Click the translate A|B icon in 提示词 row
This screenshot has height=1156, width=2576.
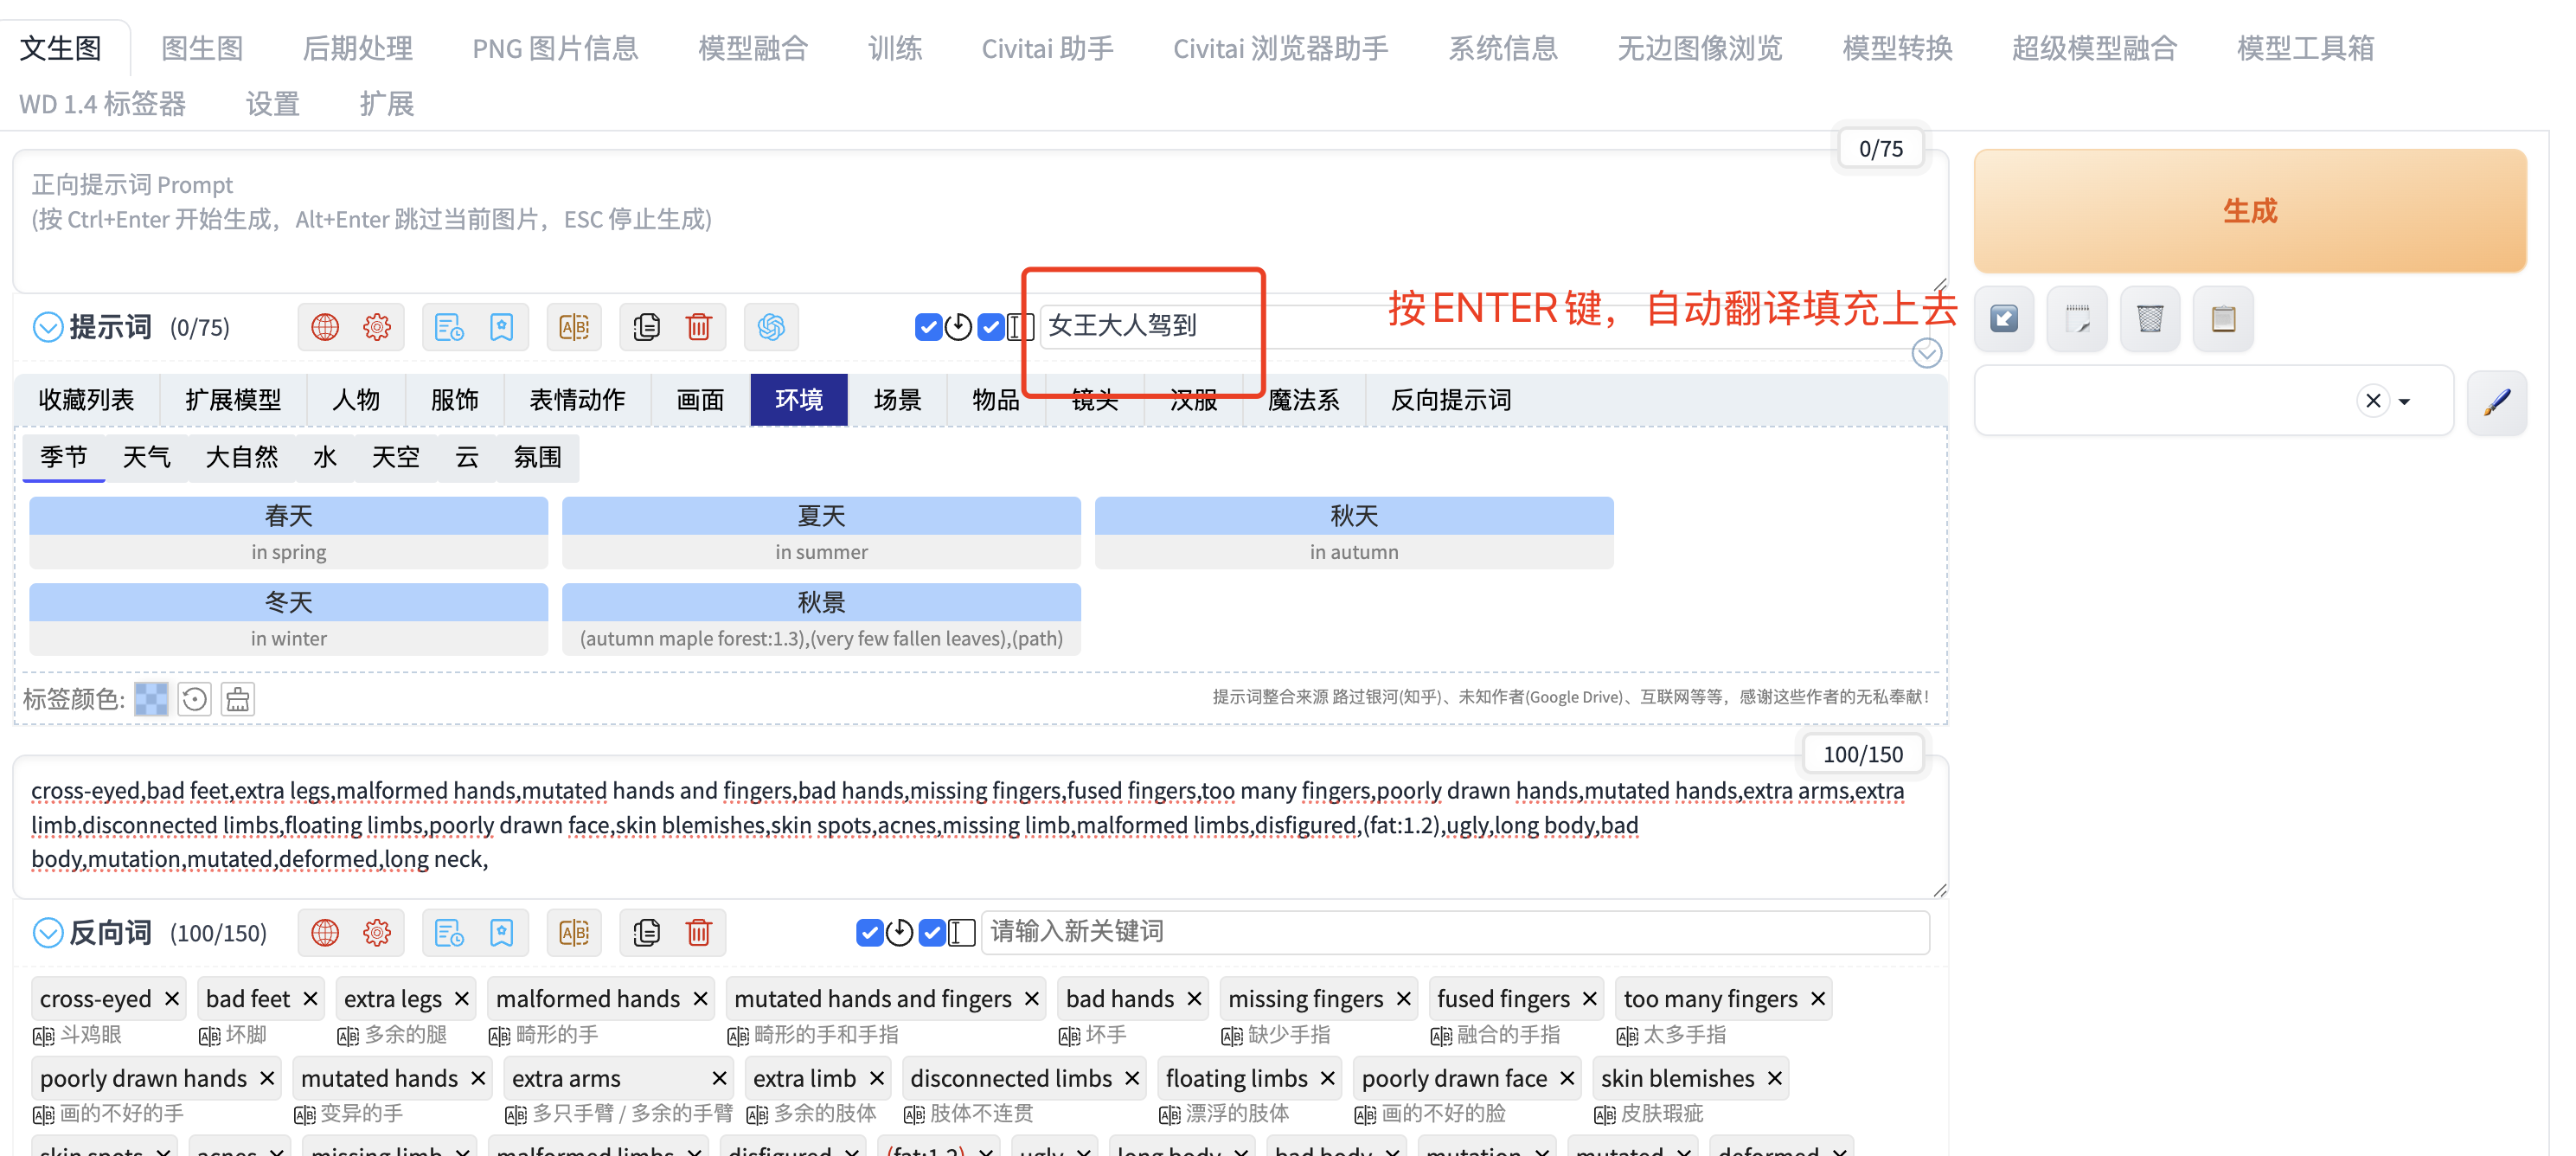point(574,327)
